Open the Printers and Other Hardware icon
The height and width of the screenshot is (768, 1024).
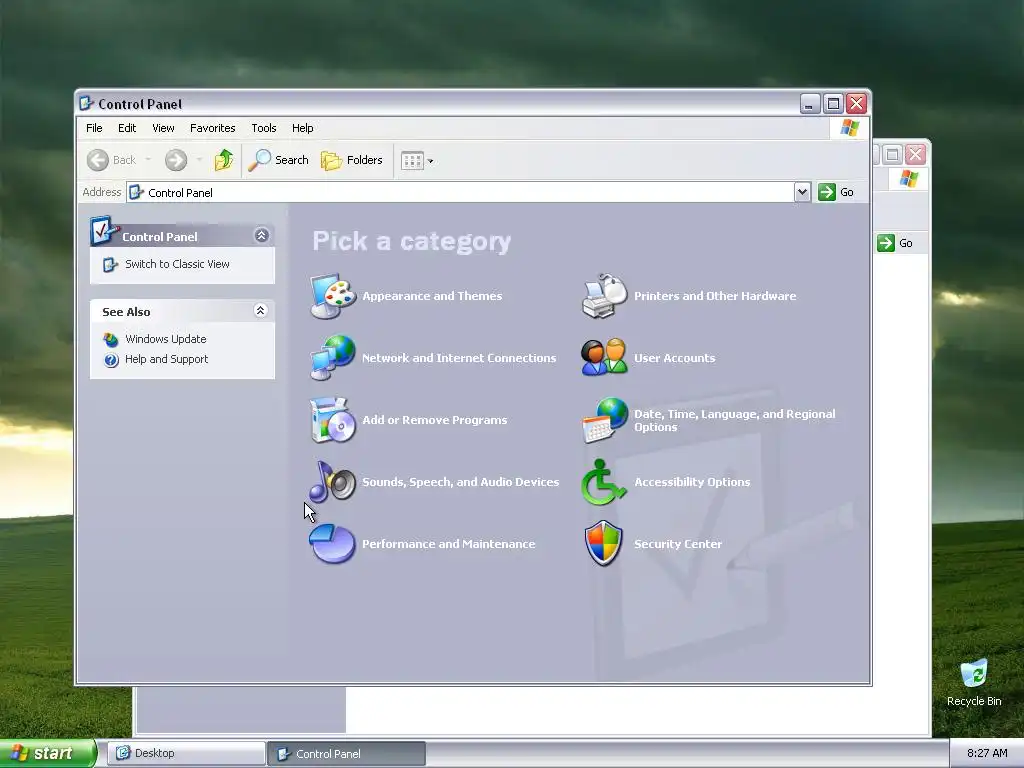604,296
